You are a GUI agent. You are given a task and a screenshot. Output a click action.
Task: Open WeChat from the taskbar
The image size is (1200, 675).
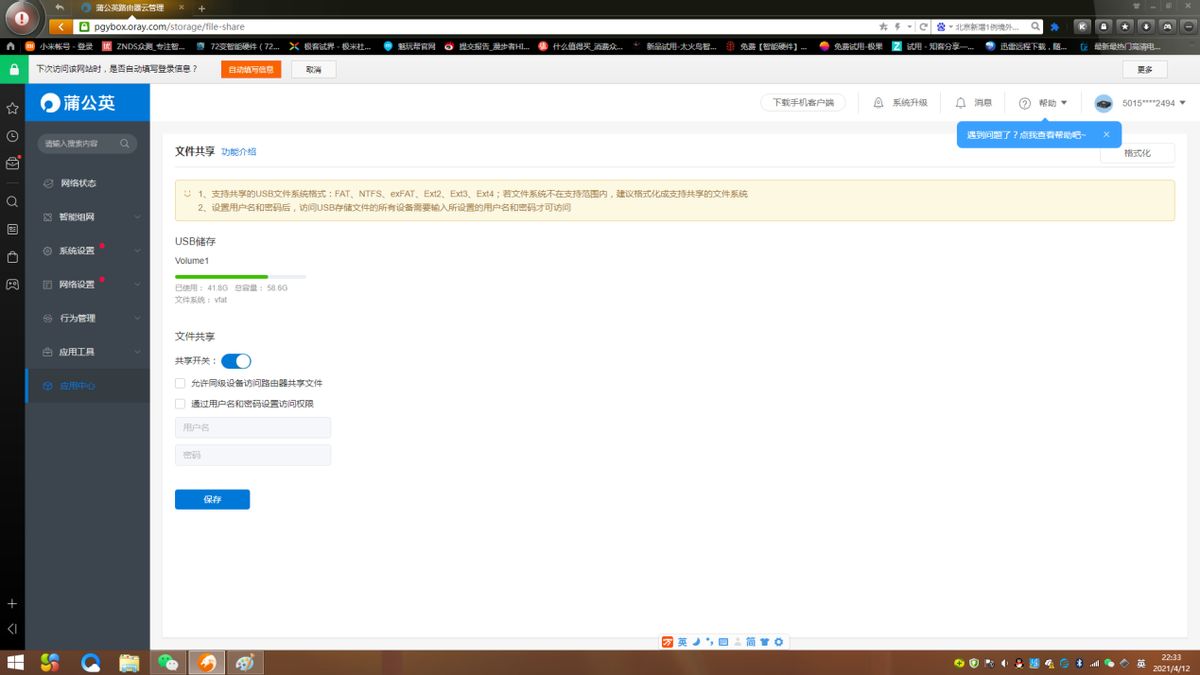pos(167,662)
